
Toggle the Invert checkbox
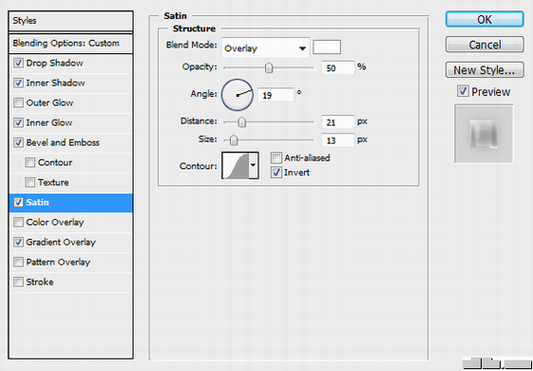(x=276, y=172)
